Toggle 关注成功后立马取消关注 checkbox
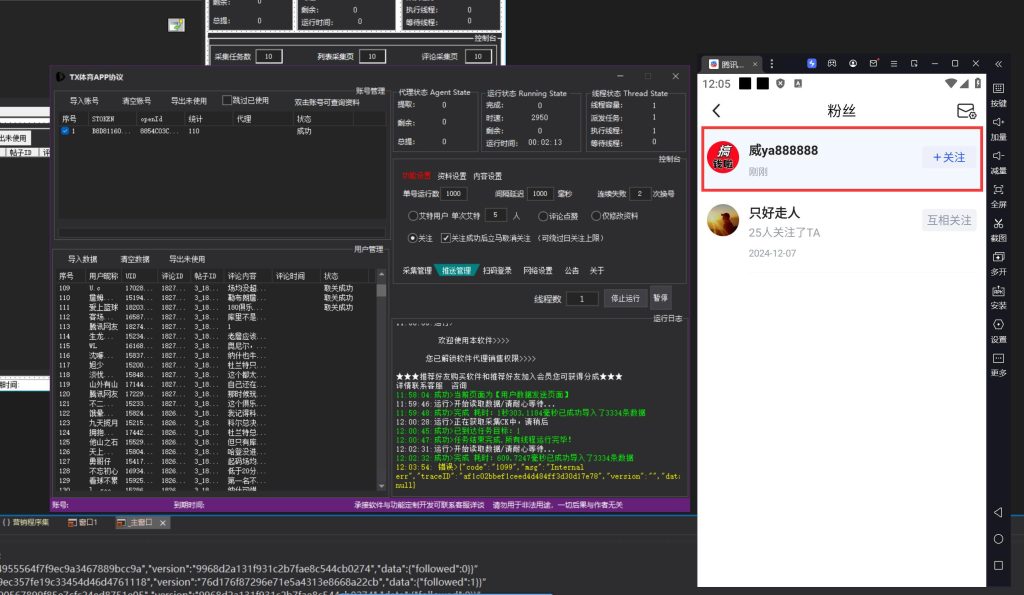This screenshot has height=595, width=1024. (446, 238)
